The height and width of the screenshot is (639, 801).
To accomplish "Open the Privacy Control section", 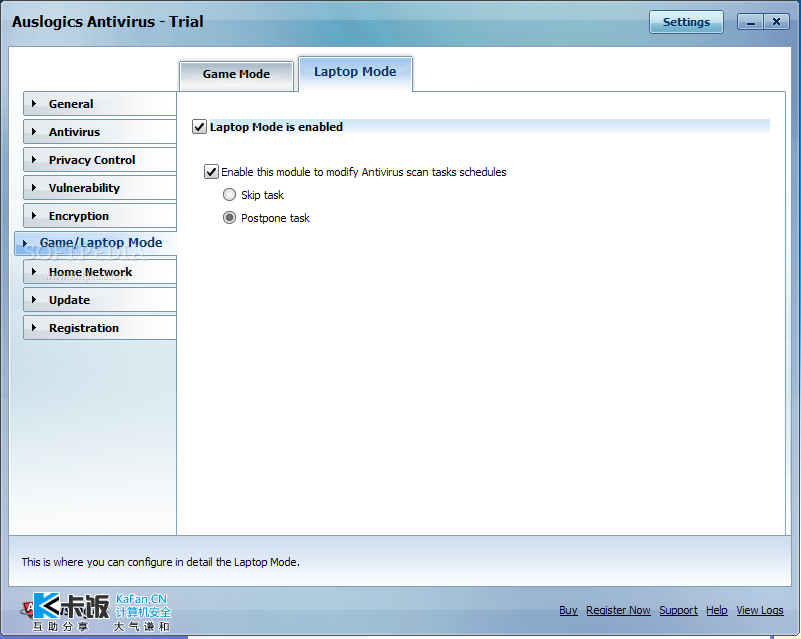I will (x=100, y=160).
